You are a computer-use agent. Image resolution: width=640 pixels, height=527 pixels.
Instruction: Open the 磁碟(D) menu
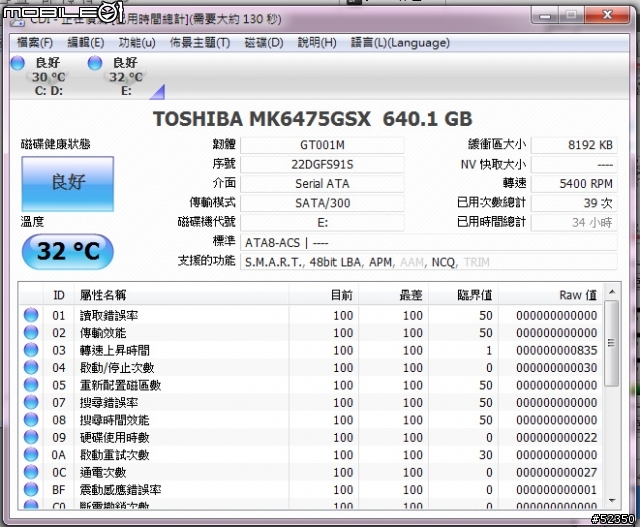(264, 42)
